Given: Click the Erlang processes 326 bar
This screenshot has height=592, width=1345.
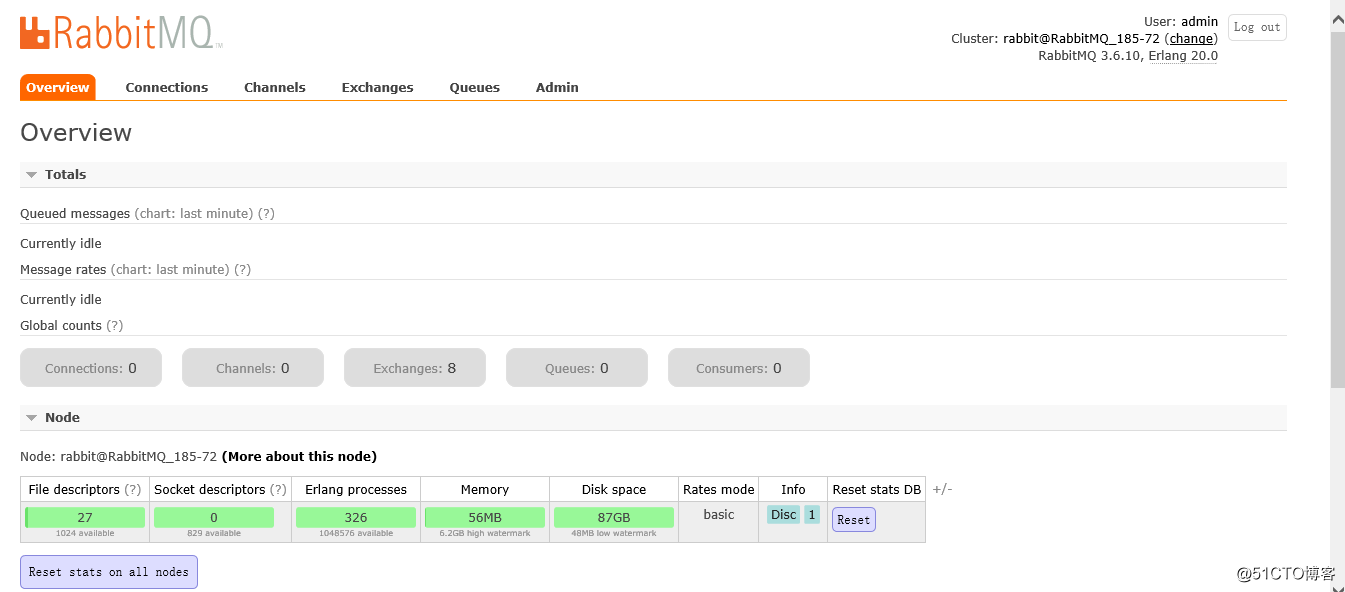Looking at the screenshot, I should pyautogui.click(x=356, y=517).
